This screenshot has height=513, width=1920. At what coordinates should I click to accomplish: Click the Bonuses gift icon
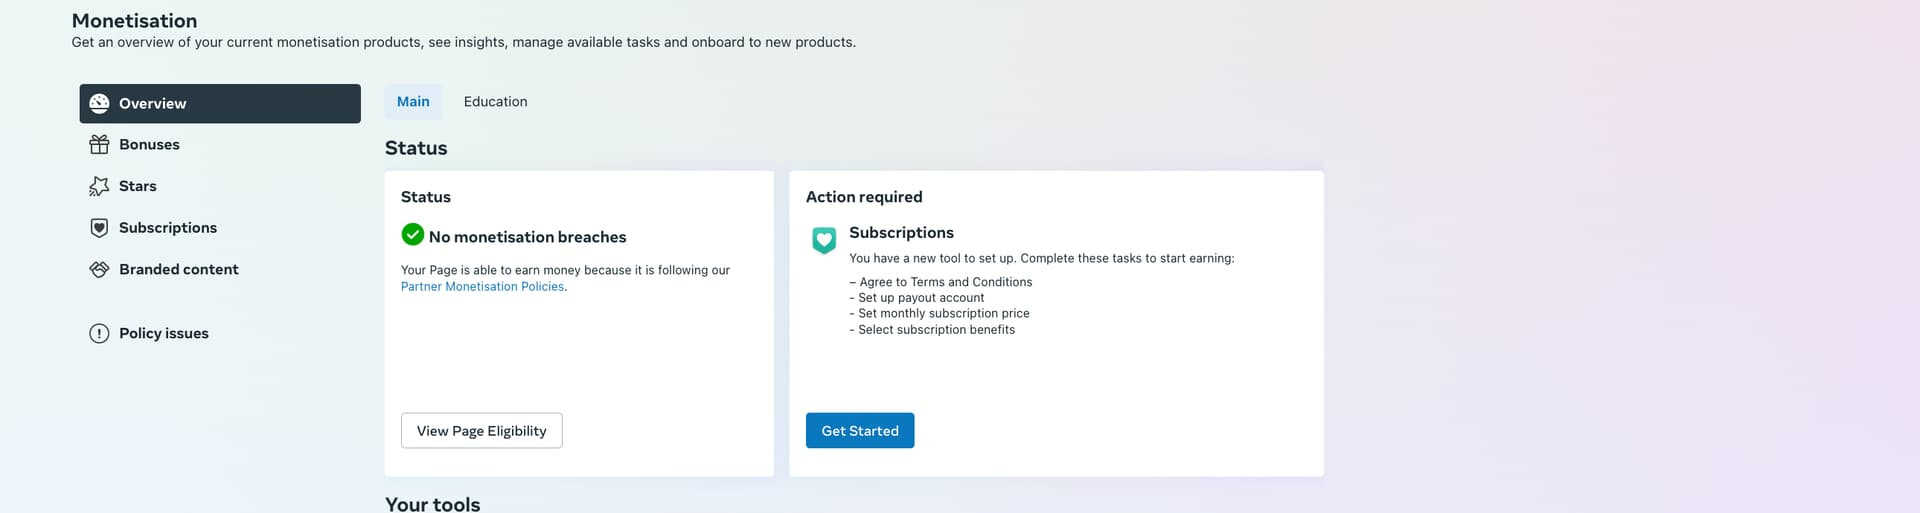coord(99,145)
